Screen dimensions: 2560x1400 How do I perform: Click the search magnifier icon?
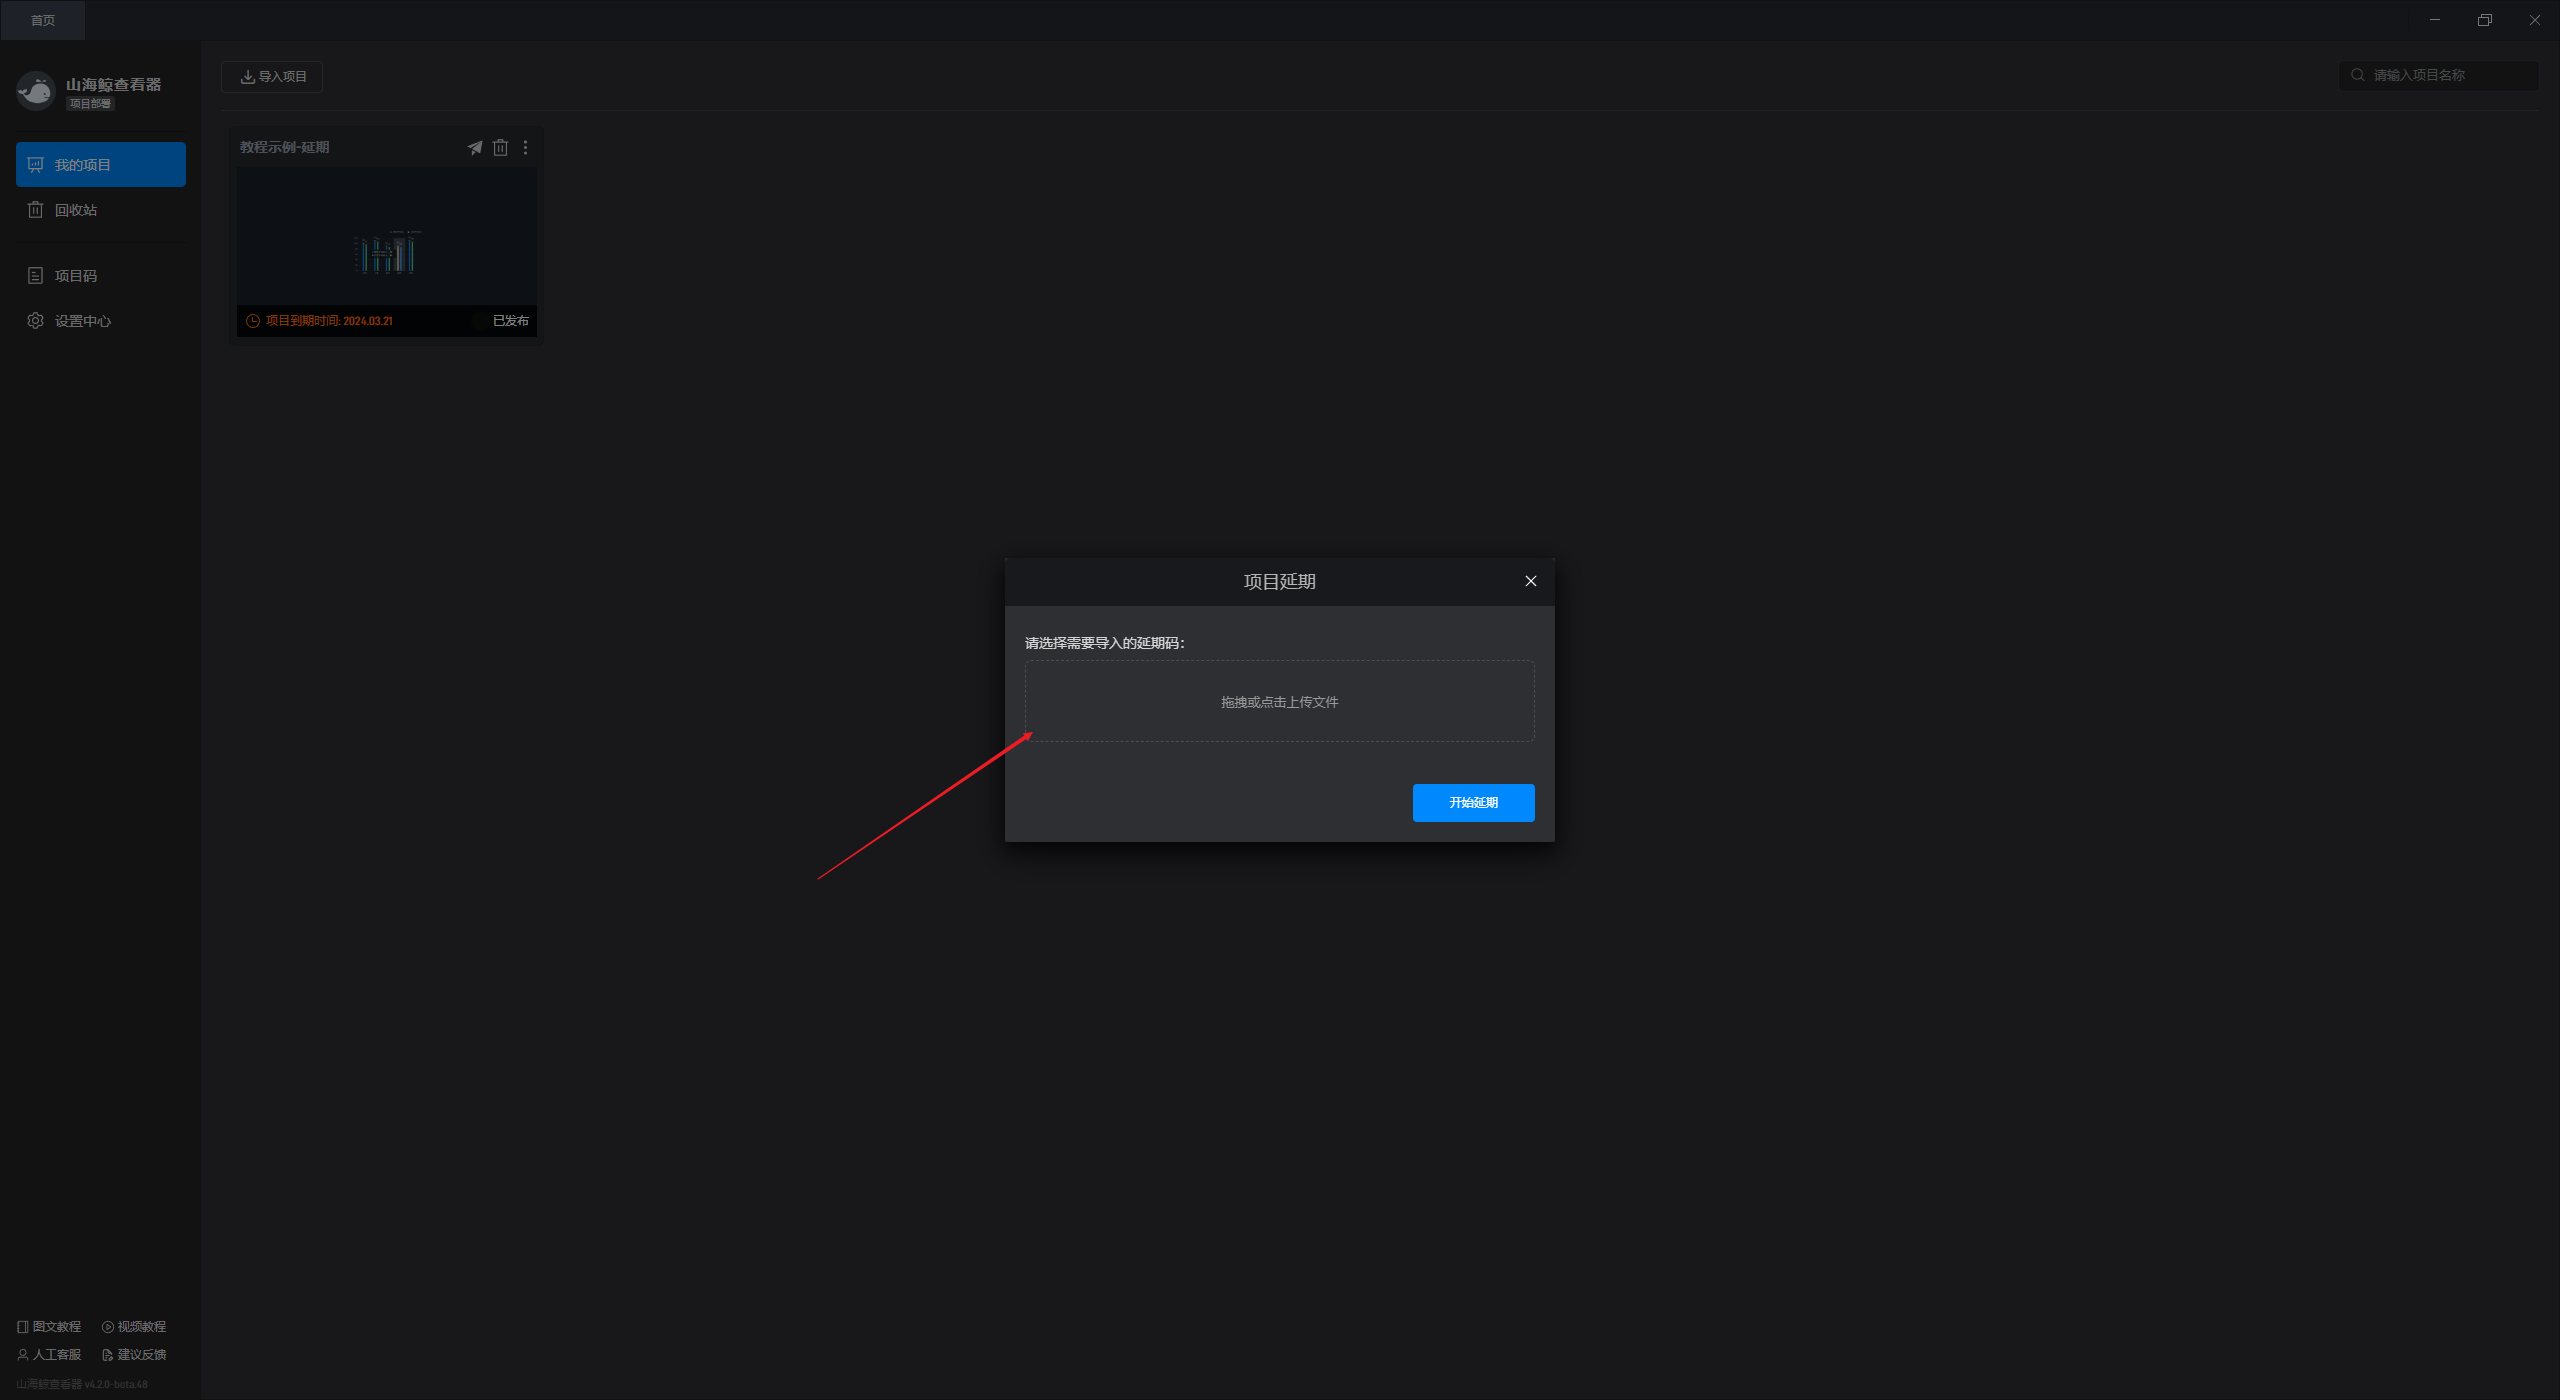tap(2358, 76)
